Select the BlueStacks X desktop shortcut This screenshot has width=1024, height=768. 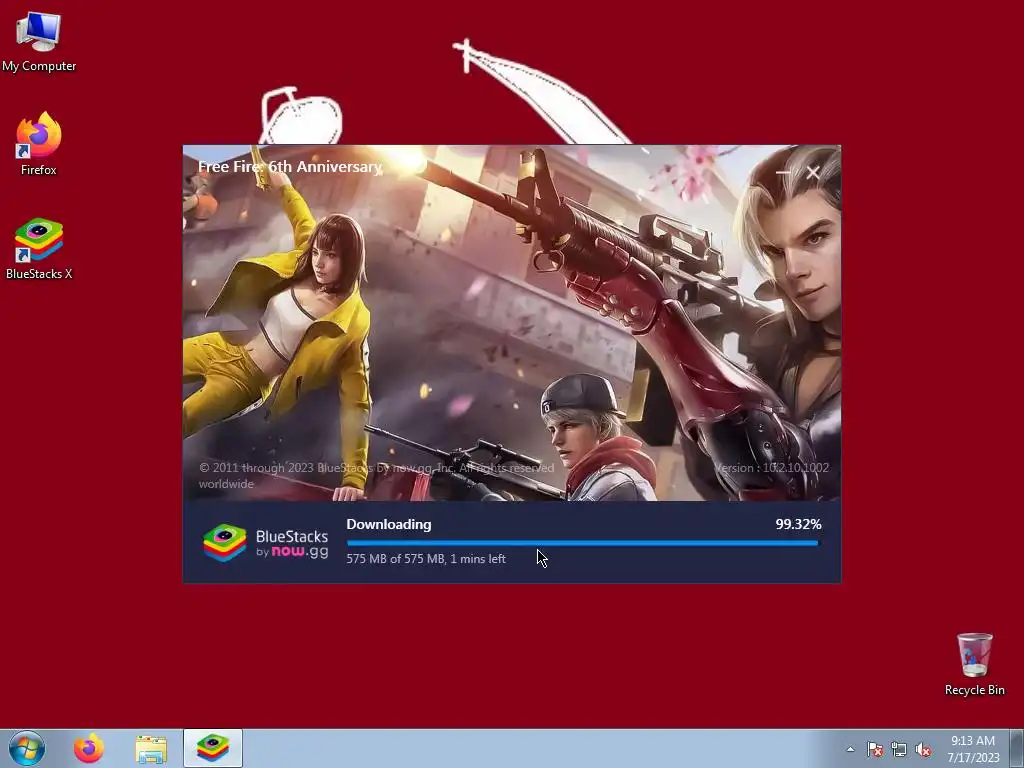[x=39, y=248]
